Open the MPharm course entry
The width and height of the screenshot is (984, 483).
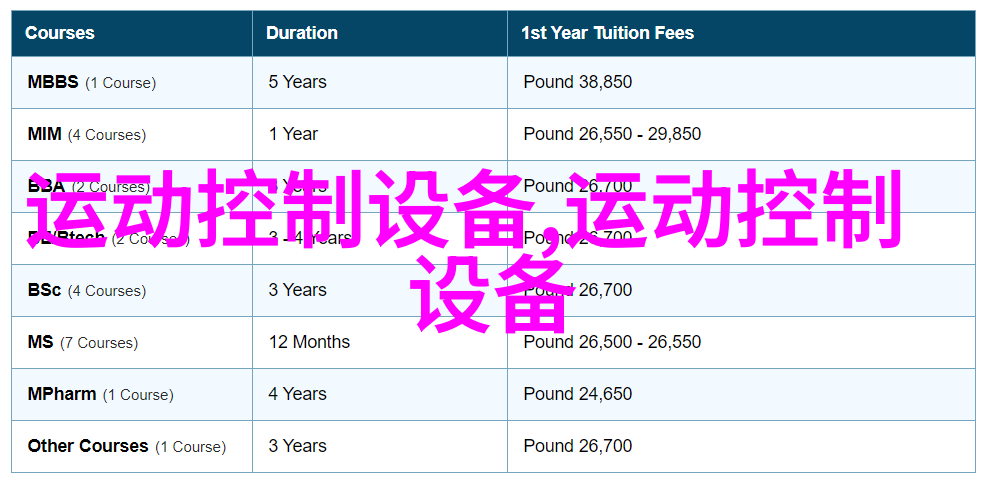tap(100, 395)
